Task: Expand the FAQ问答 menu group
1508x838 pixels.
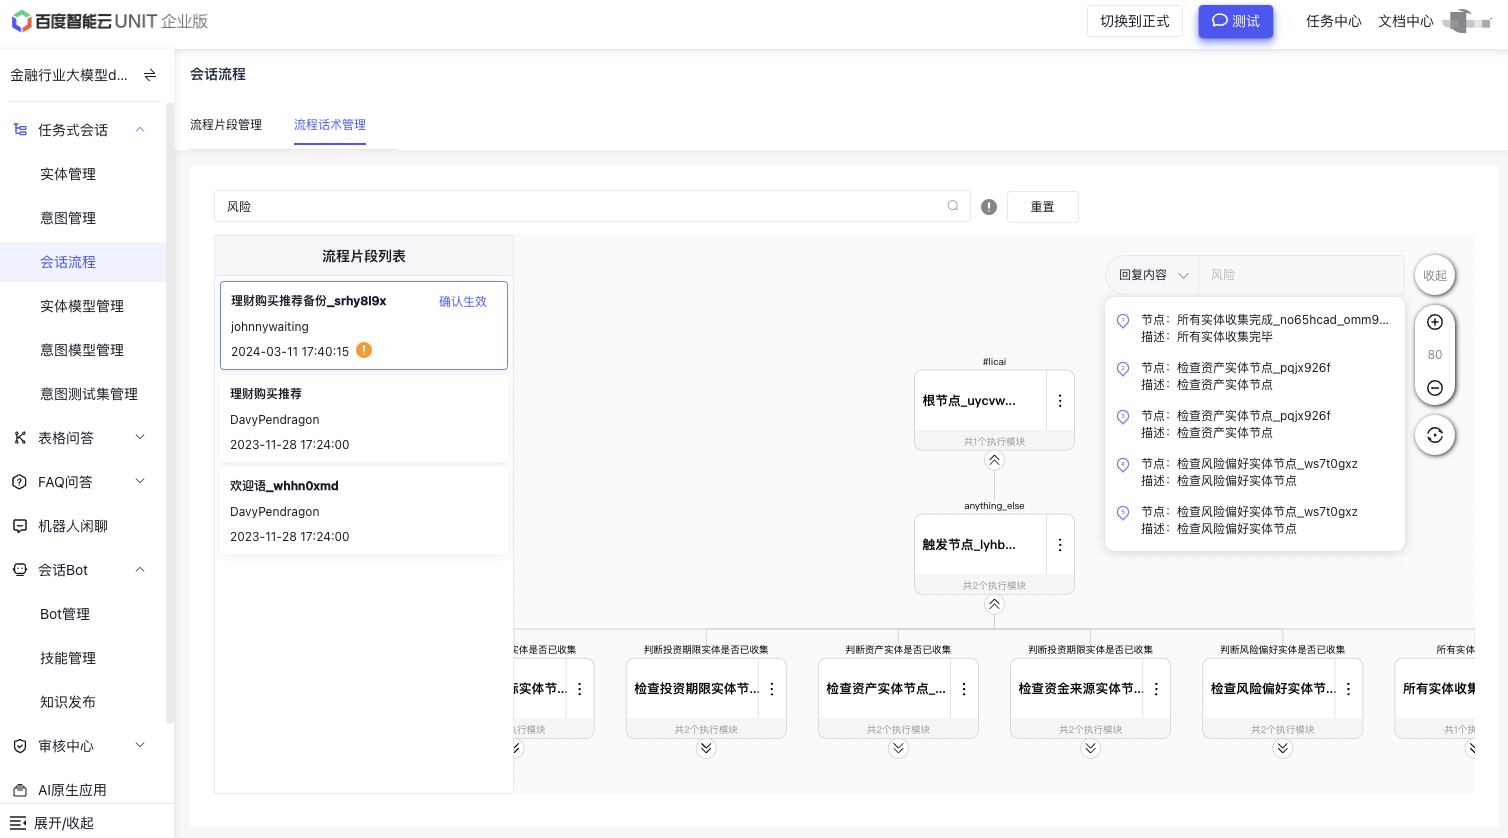Action: (140, 481)
